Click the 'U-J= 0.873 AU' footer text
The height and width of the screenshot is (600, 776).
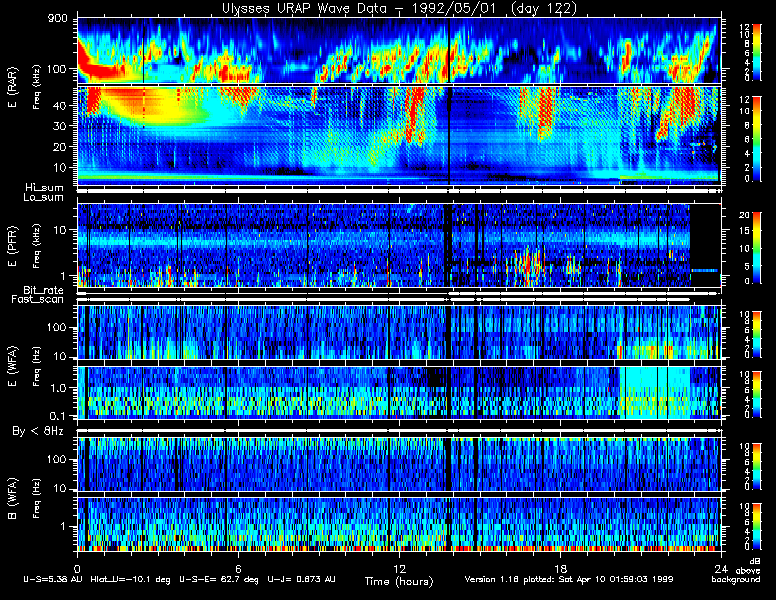pos(301,579)
